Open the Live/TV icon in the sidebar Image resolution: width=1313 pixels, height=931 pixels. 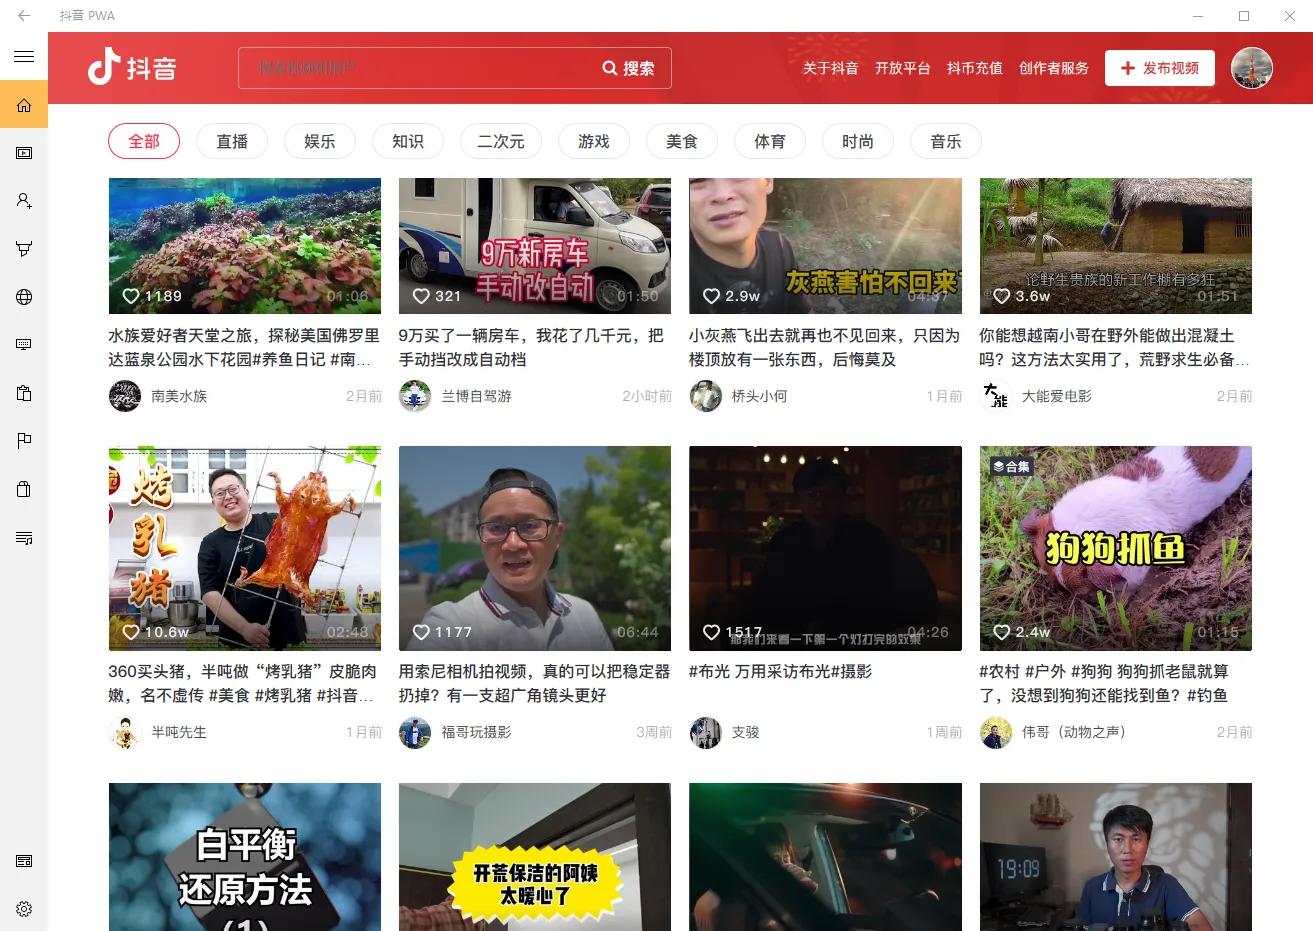click(x=23, y=152)
